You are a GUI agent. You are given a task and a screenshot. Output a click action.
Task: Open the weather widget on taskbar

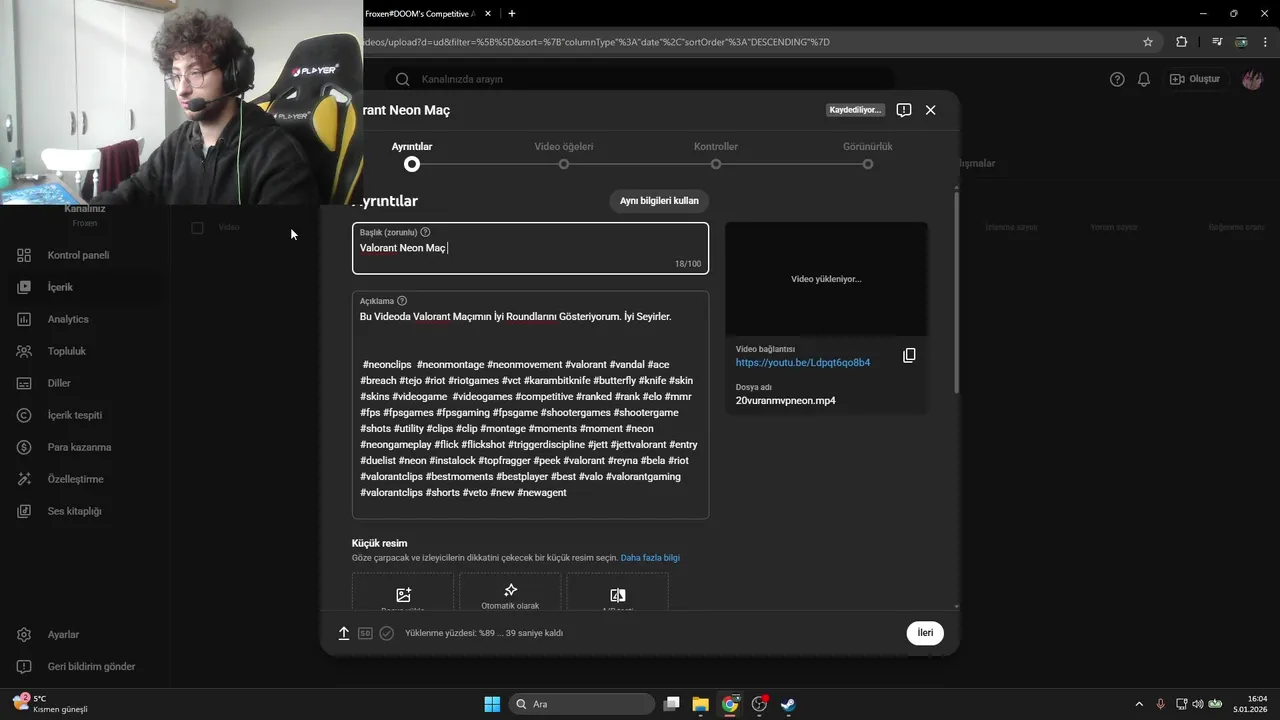pos(50,704)
